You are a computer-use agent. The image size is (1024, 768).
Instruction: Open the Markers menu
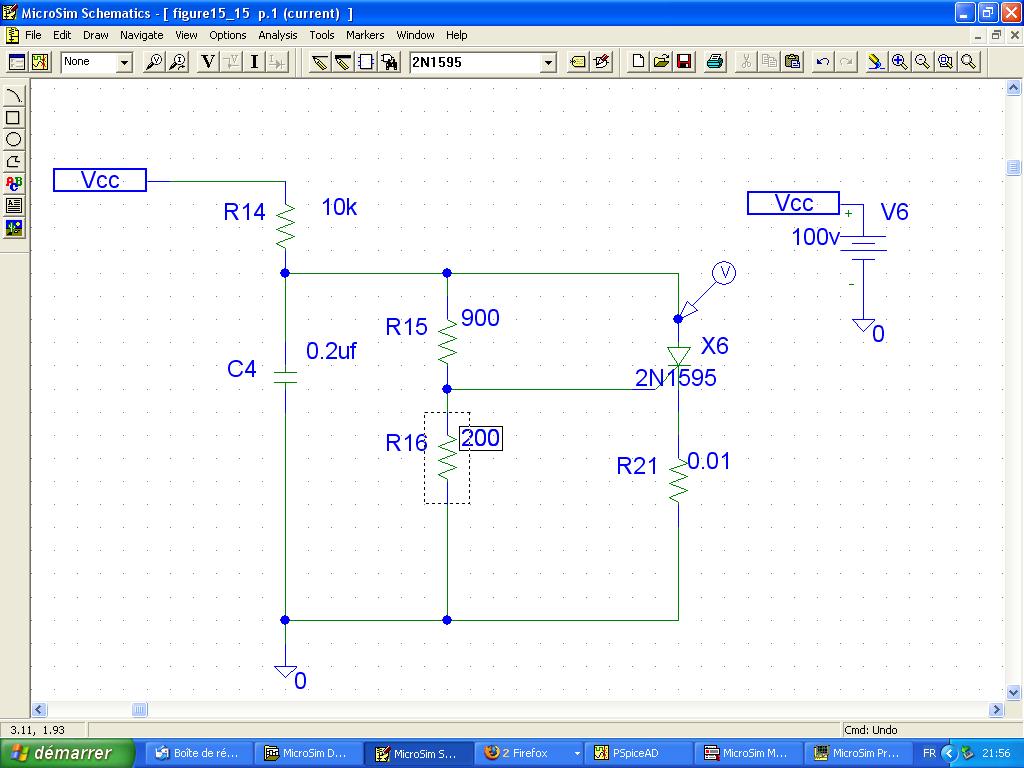coord(365,35)
